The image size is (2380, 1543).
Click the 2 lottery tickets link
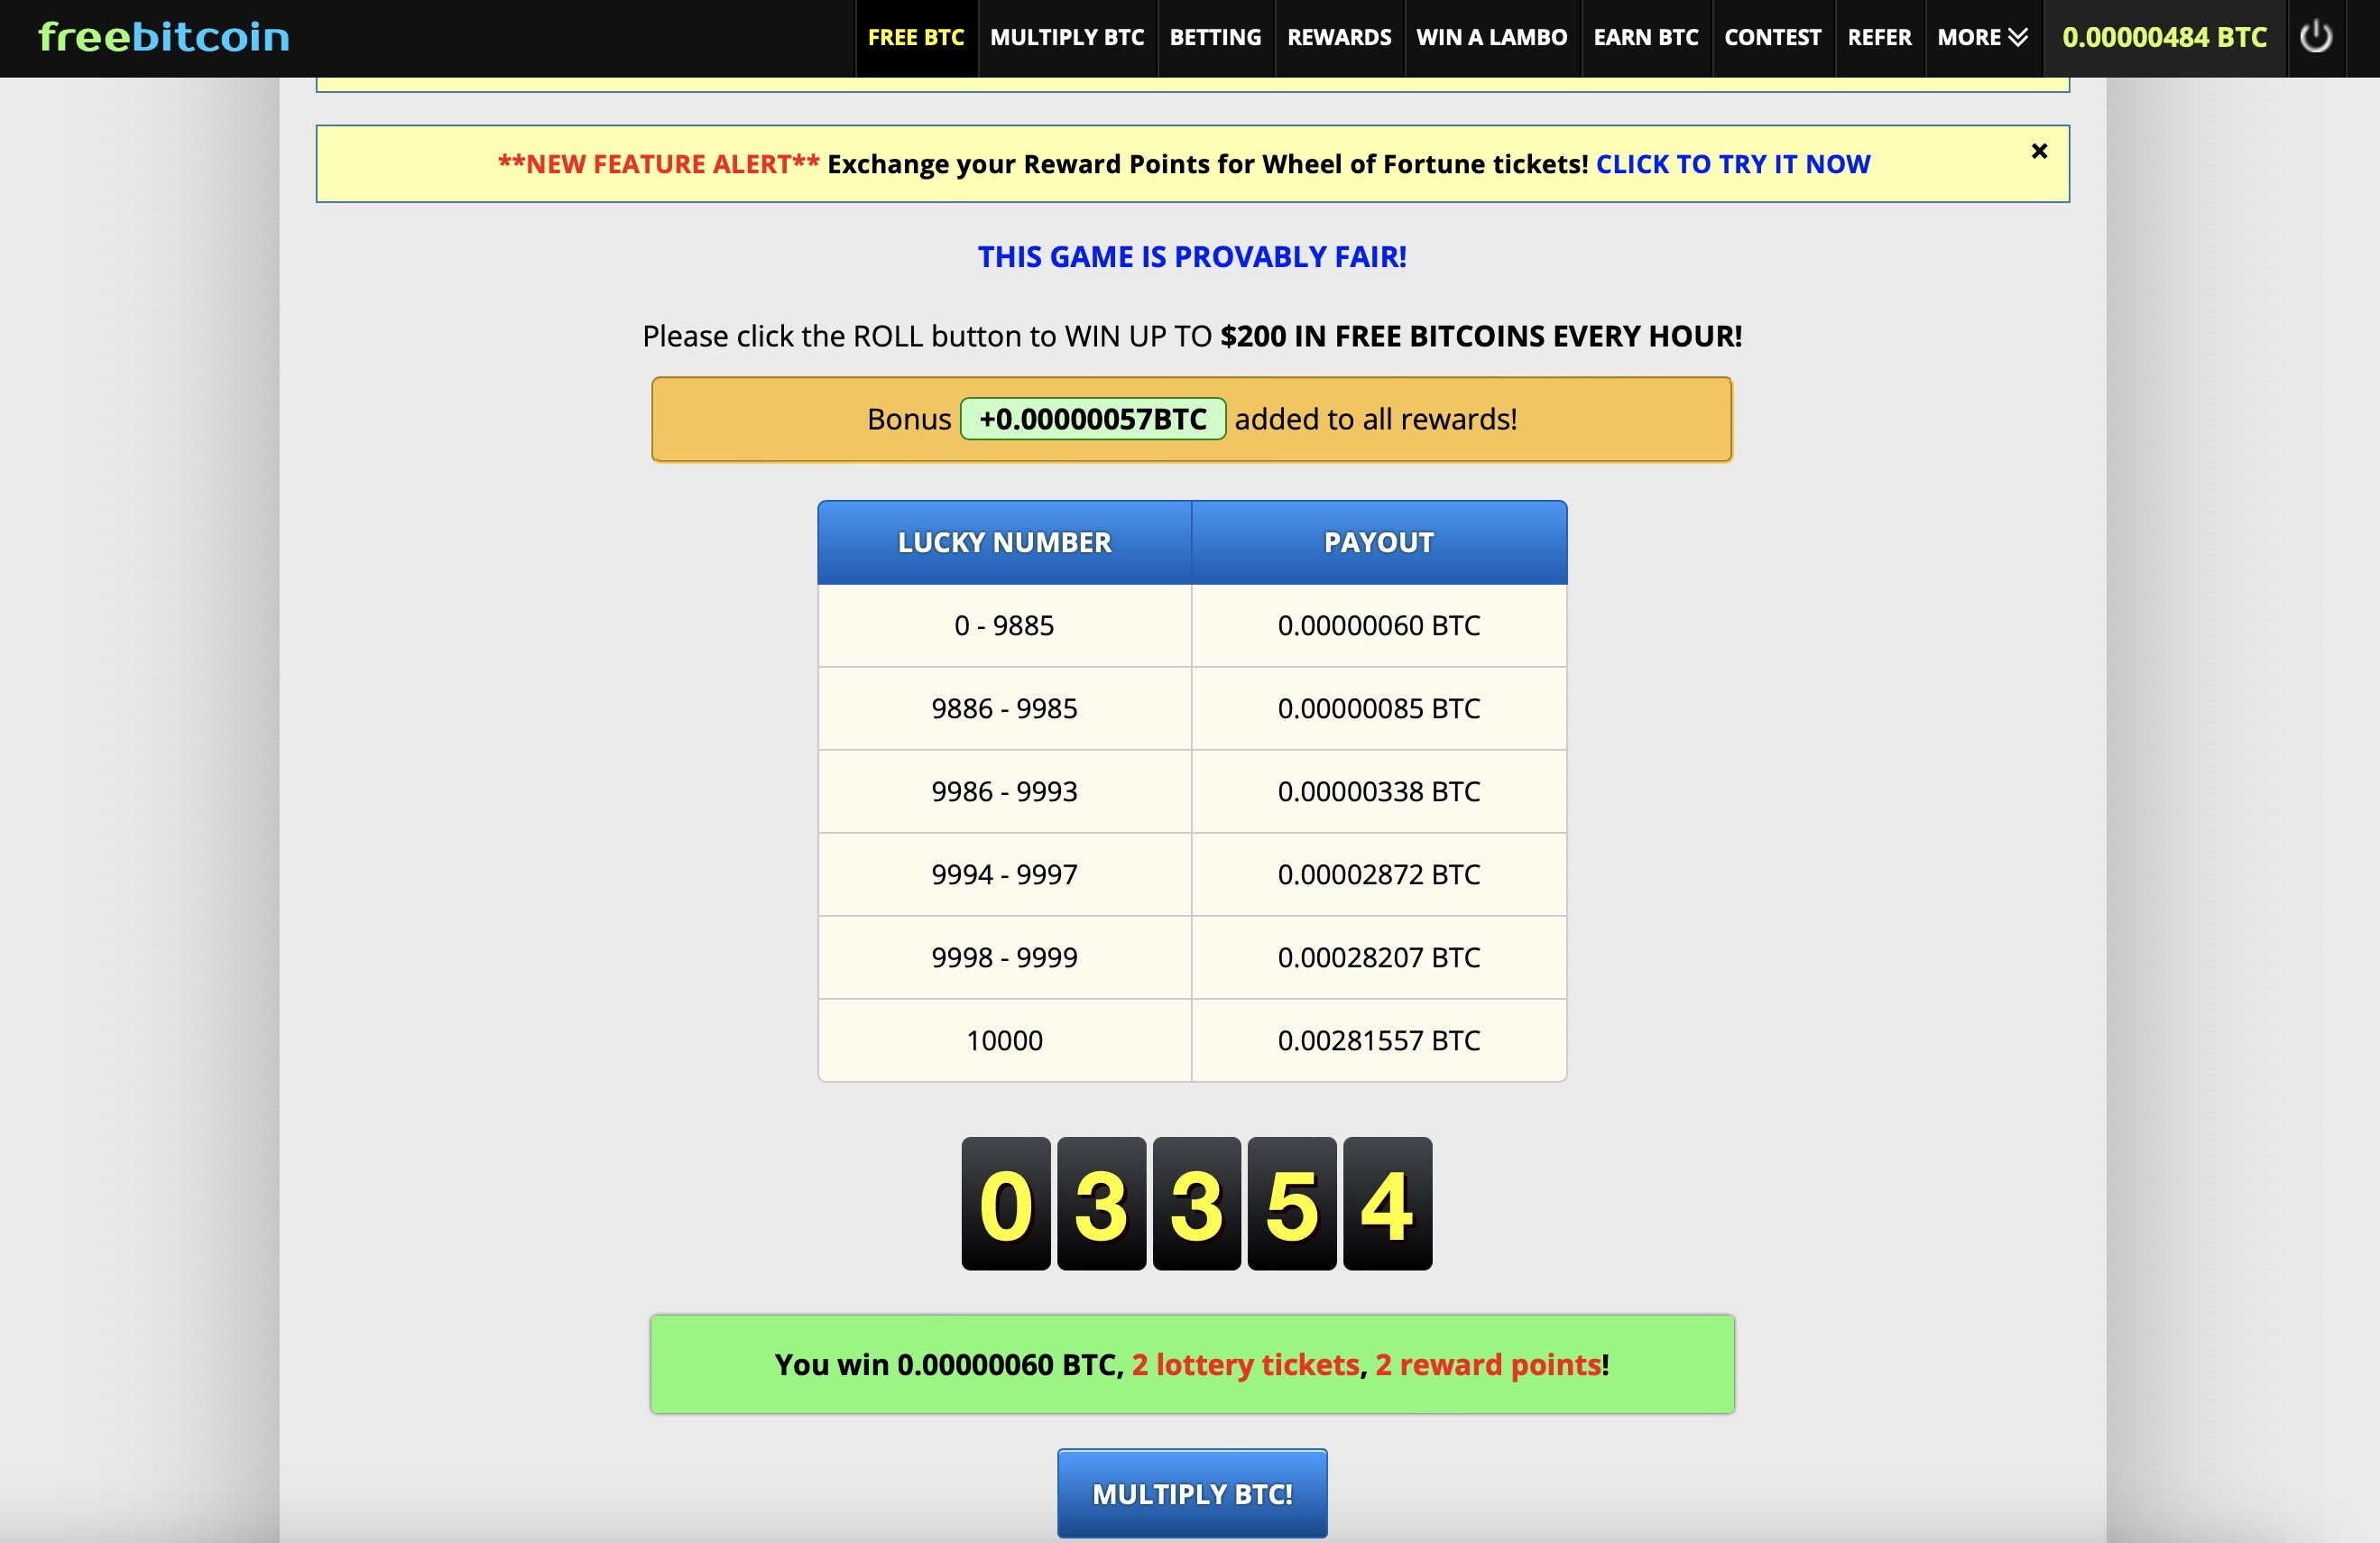pos(1245,1365)
